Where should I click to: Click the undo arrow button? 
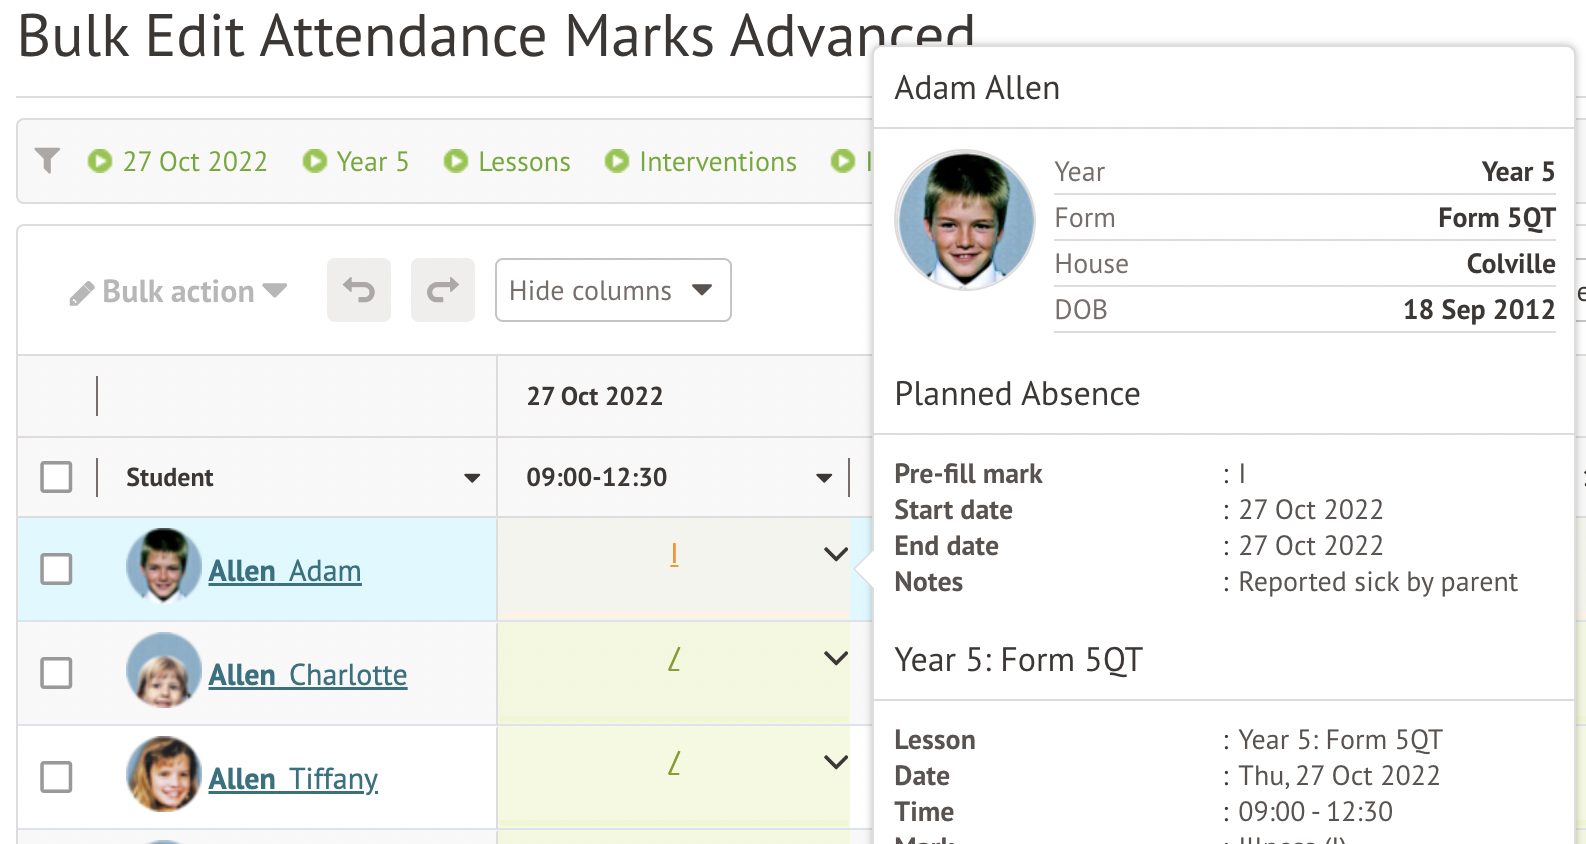(359, 291)
